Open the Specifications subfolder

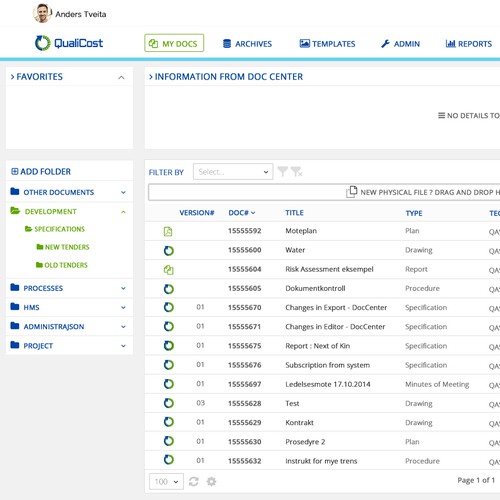[x=55, y=229]
